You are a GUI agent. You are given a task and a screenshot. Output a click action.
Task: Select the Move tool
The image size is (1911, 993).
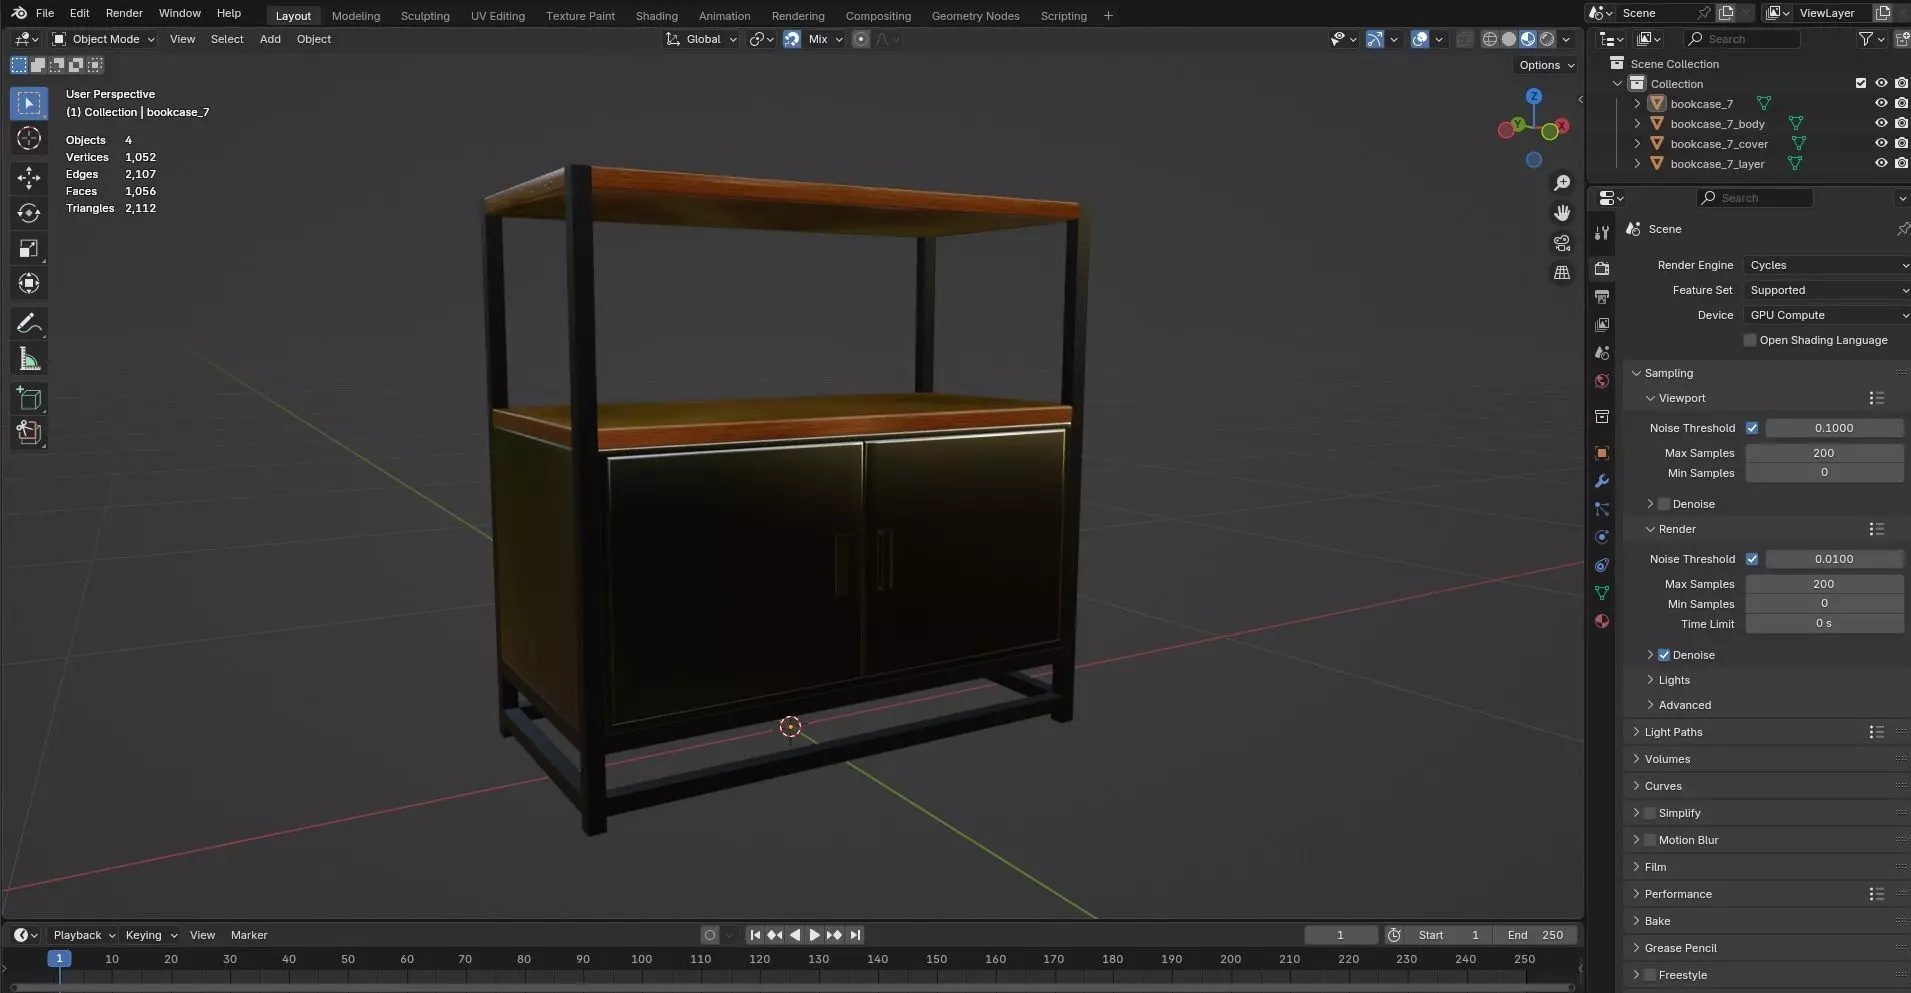coord(29,178)
